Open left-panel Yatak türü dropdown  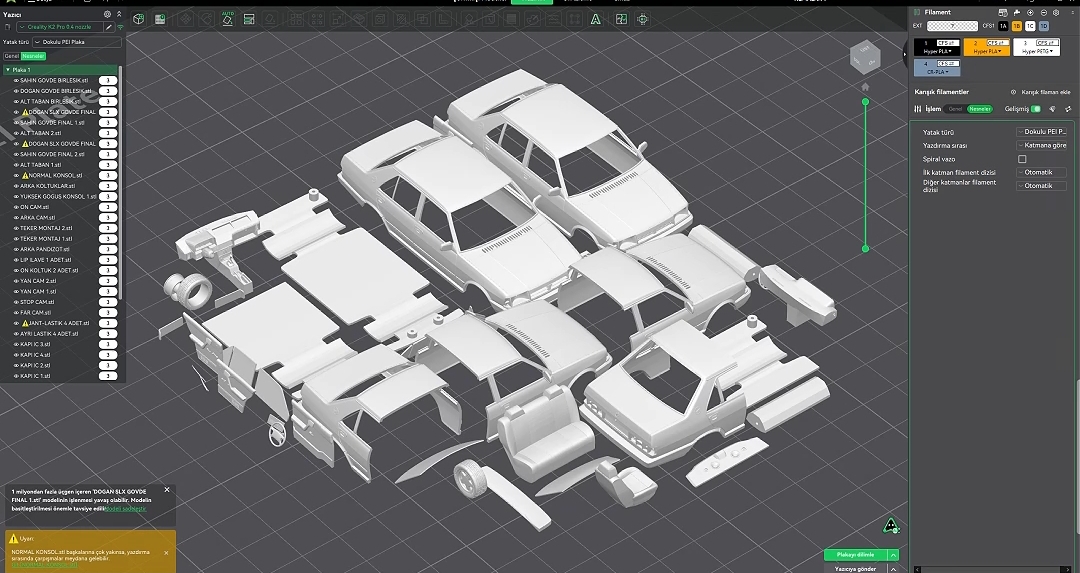point(77,42)
